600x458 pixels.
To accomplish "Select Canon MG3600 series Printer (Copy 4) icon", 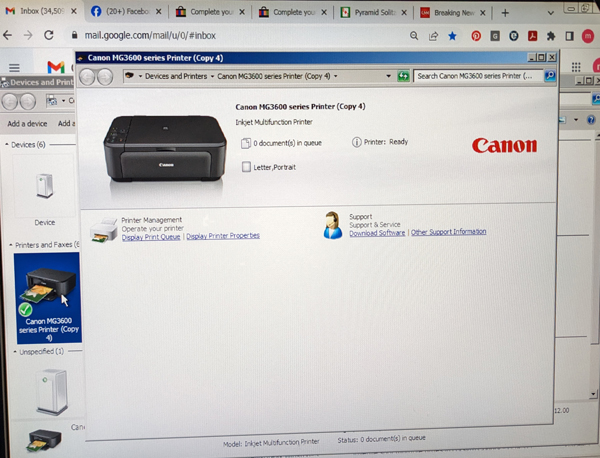I will (x=48, y=298).
